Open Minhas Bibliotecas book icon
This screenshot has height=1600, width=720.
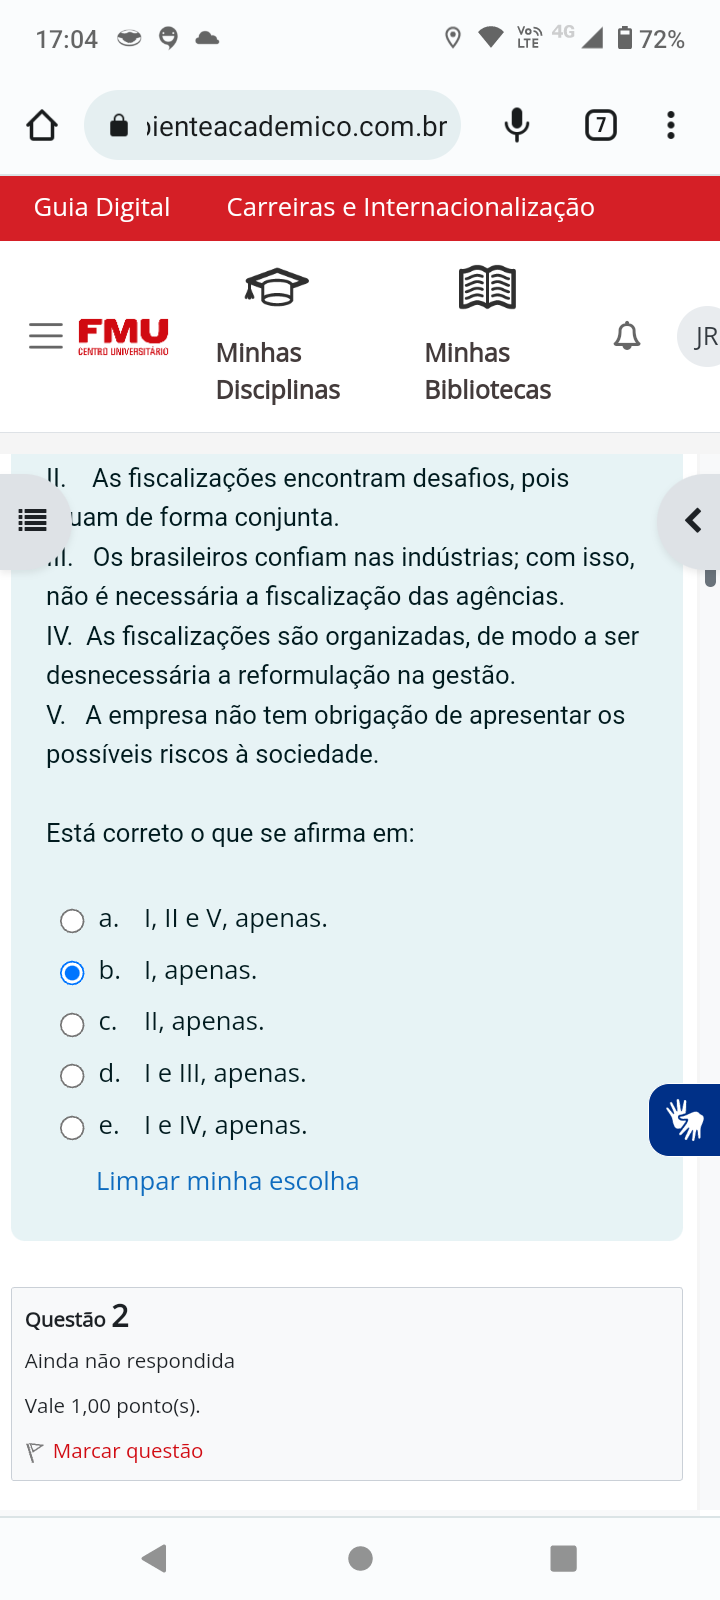[487, 288]
